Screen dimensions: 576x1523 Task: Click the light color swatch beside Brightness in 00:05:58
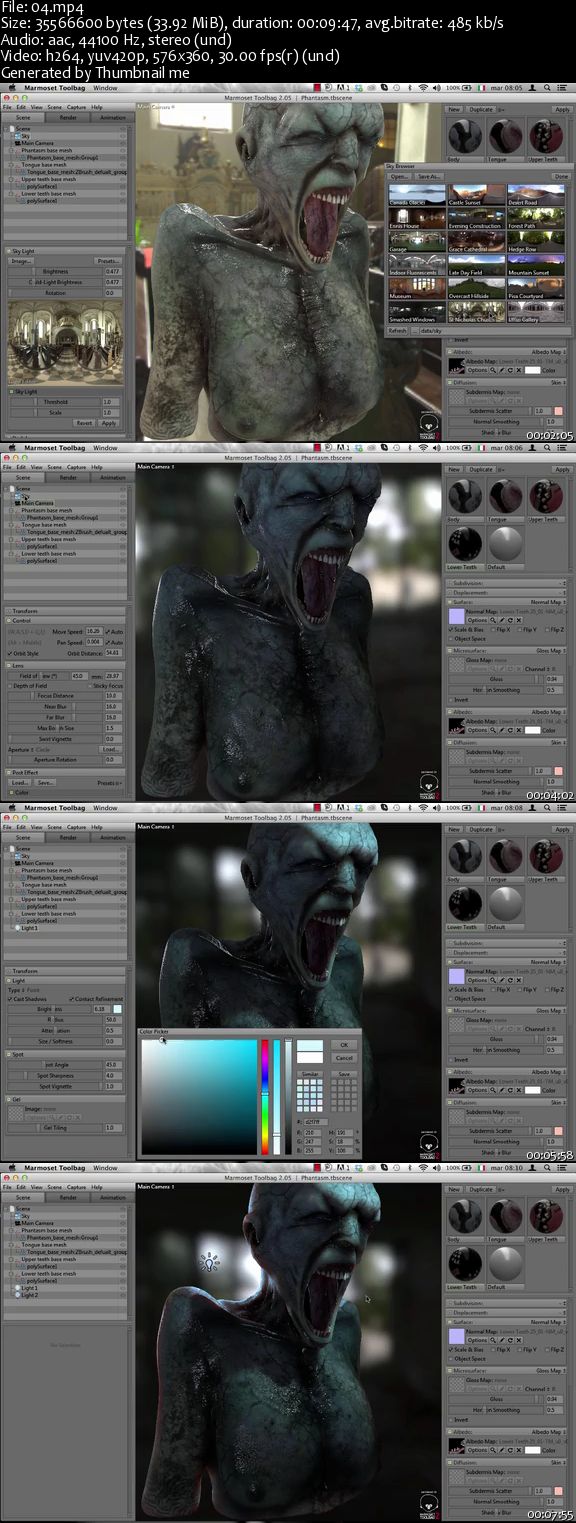point(117,1009)
